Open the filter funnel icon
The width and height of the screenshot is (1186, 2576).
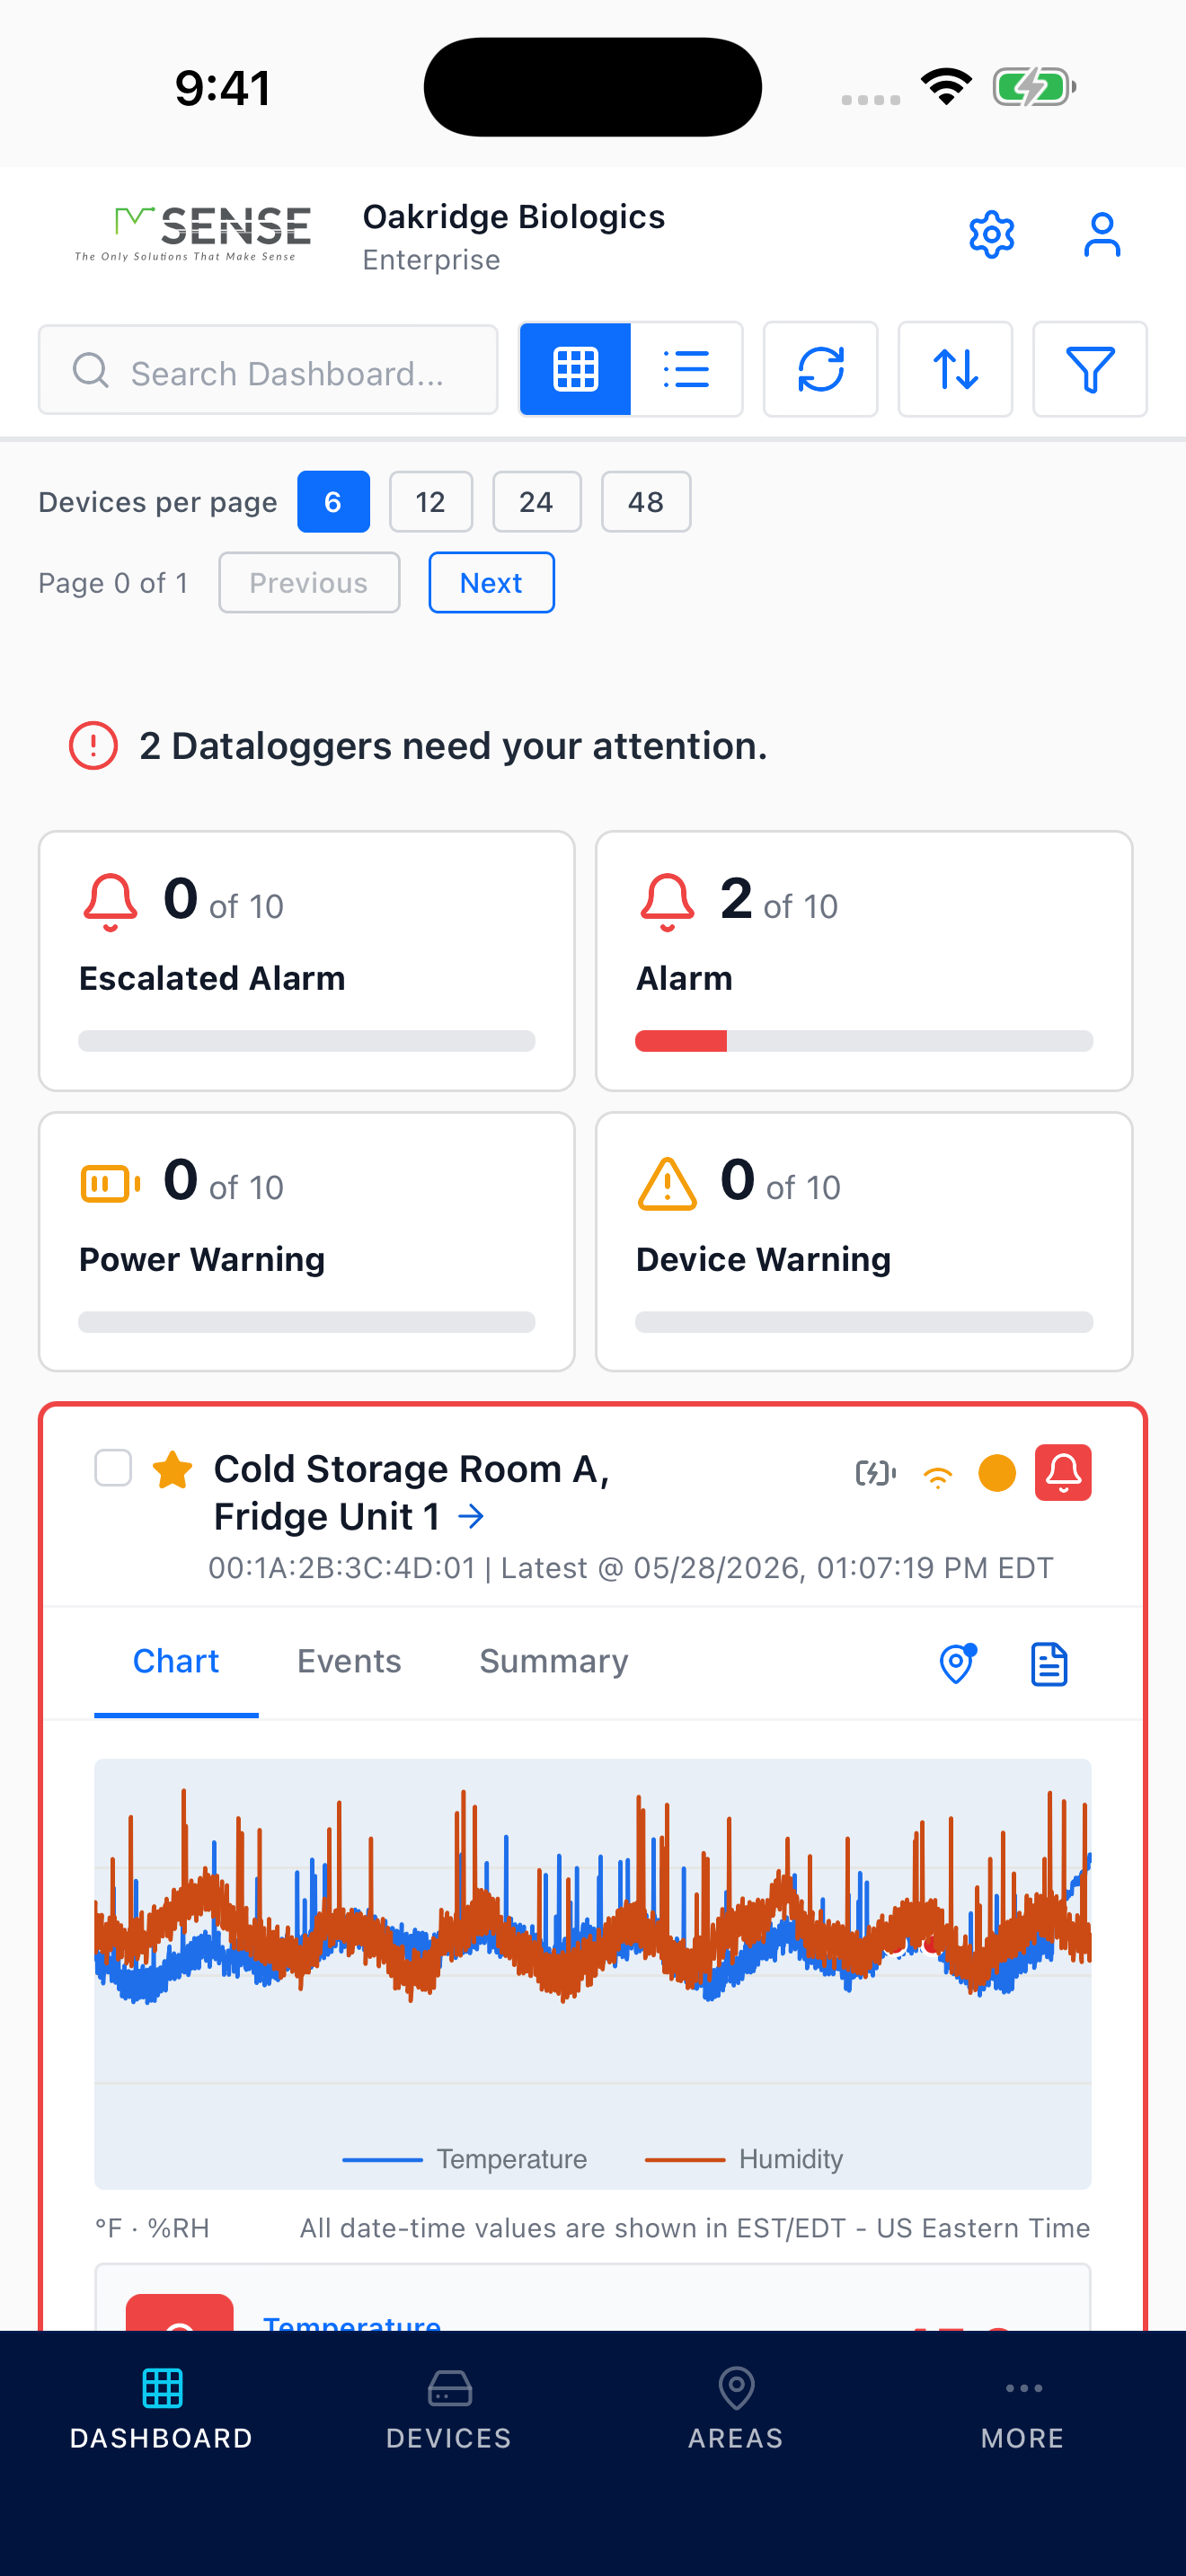1089,369
